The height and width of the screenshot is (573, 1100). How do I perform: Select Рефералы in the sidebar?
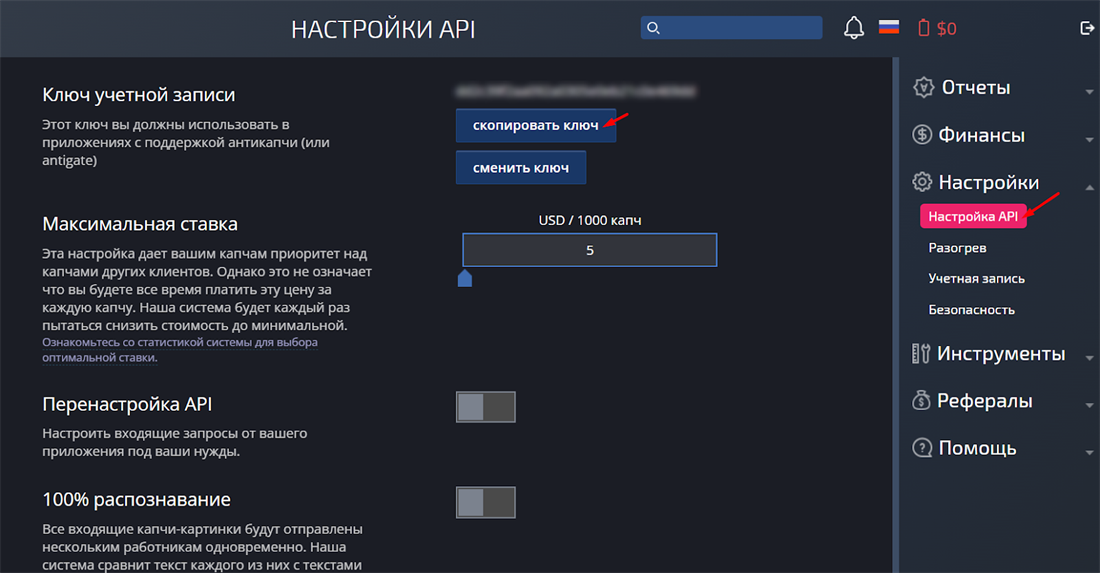(x=984, y=400)
